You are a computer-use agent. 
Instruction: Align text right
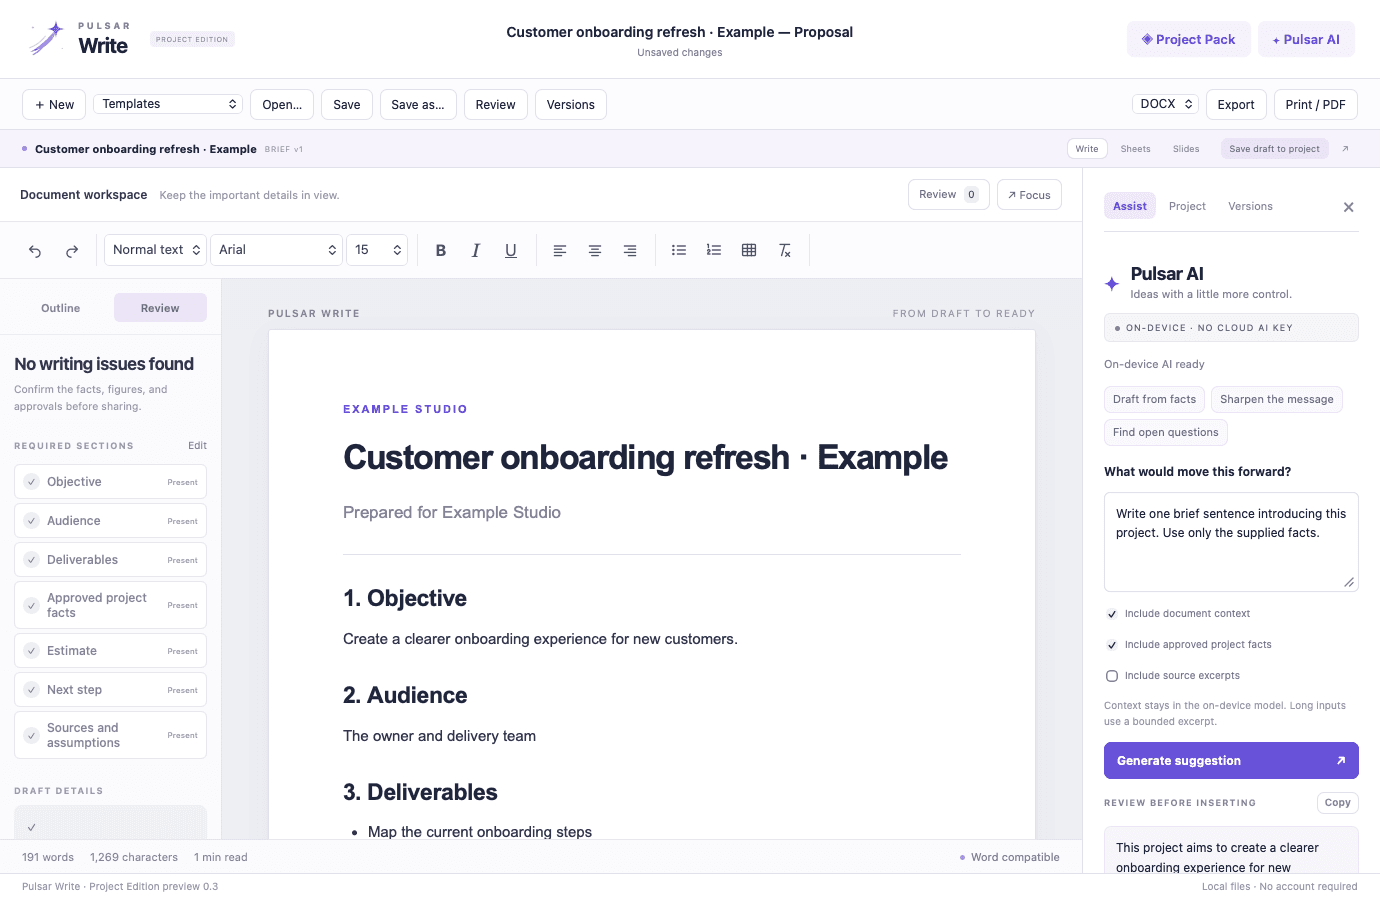(630, 251)
